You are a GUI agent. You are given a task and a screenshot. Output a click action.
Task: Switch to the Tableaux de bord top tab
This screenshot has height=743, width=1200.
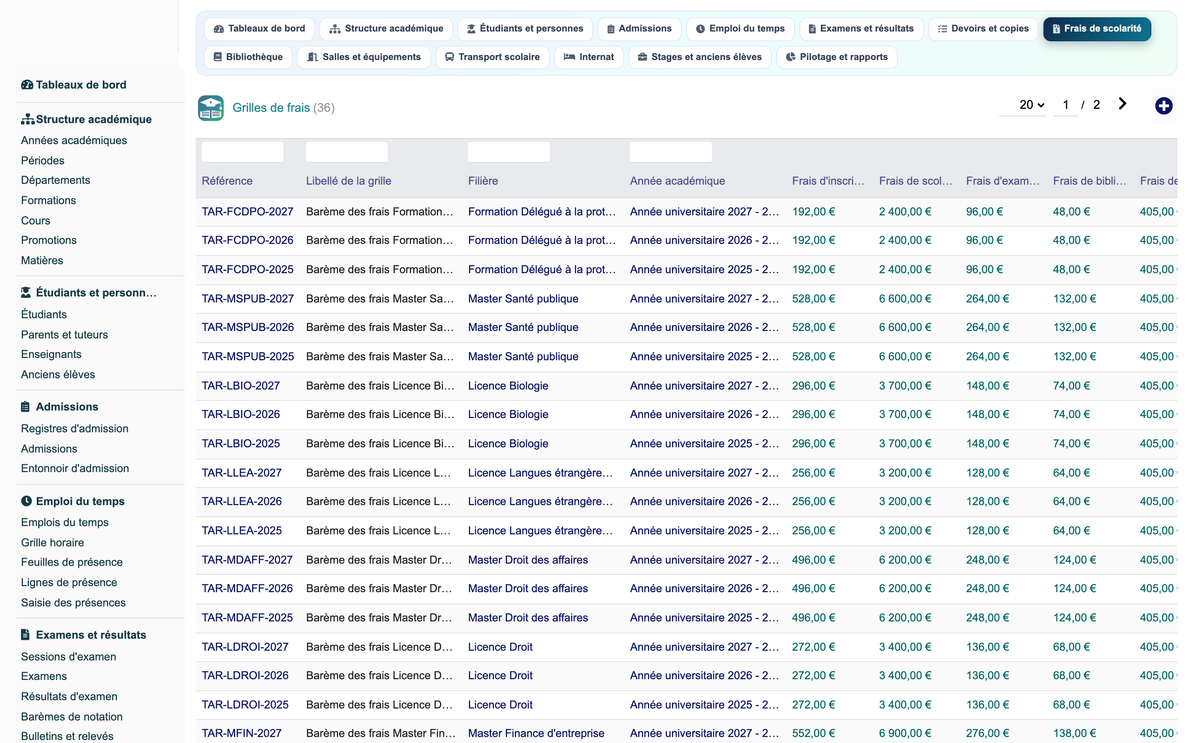pyautogui.click(x=260, y=28)
